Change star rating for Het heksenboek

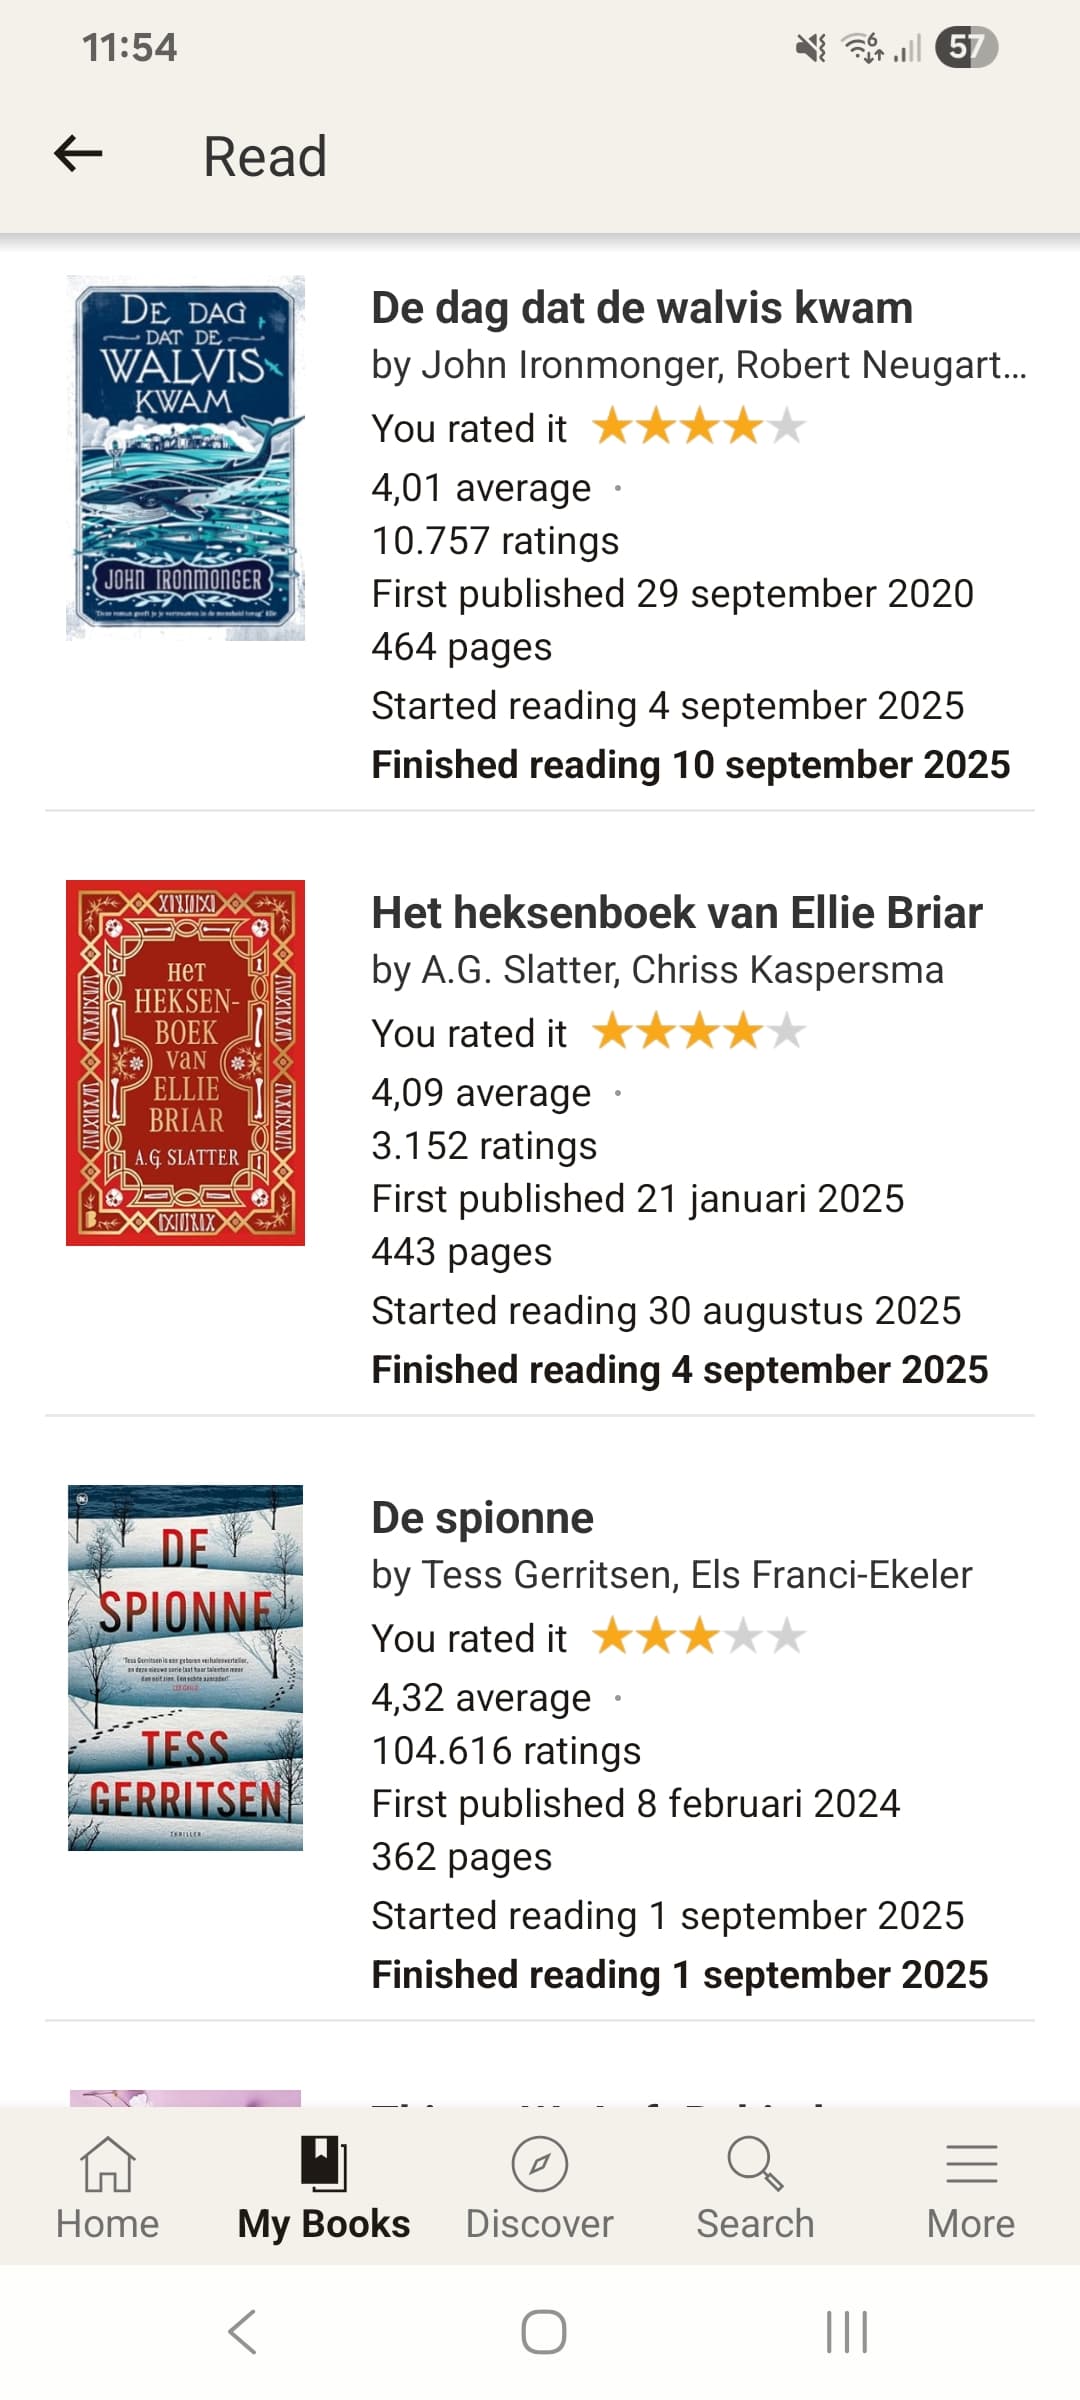point(699,1032)
